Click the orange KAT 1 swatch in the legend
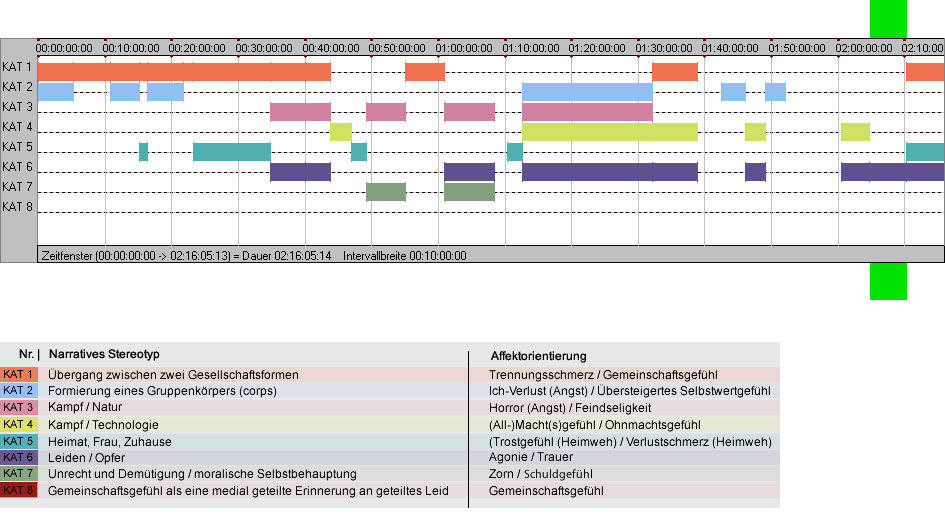Screen dimensions: 945x530 tap(19, 374)
